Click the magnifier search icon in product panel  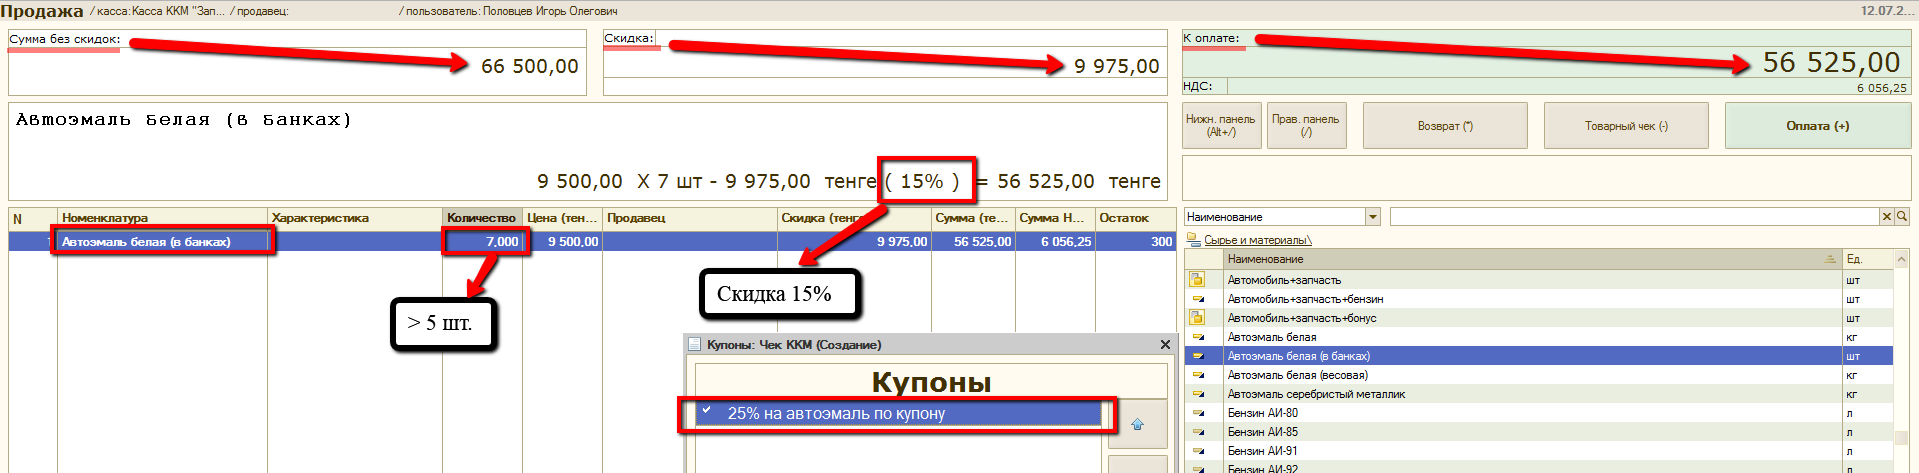coord(1901,217)
